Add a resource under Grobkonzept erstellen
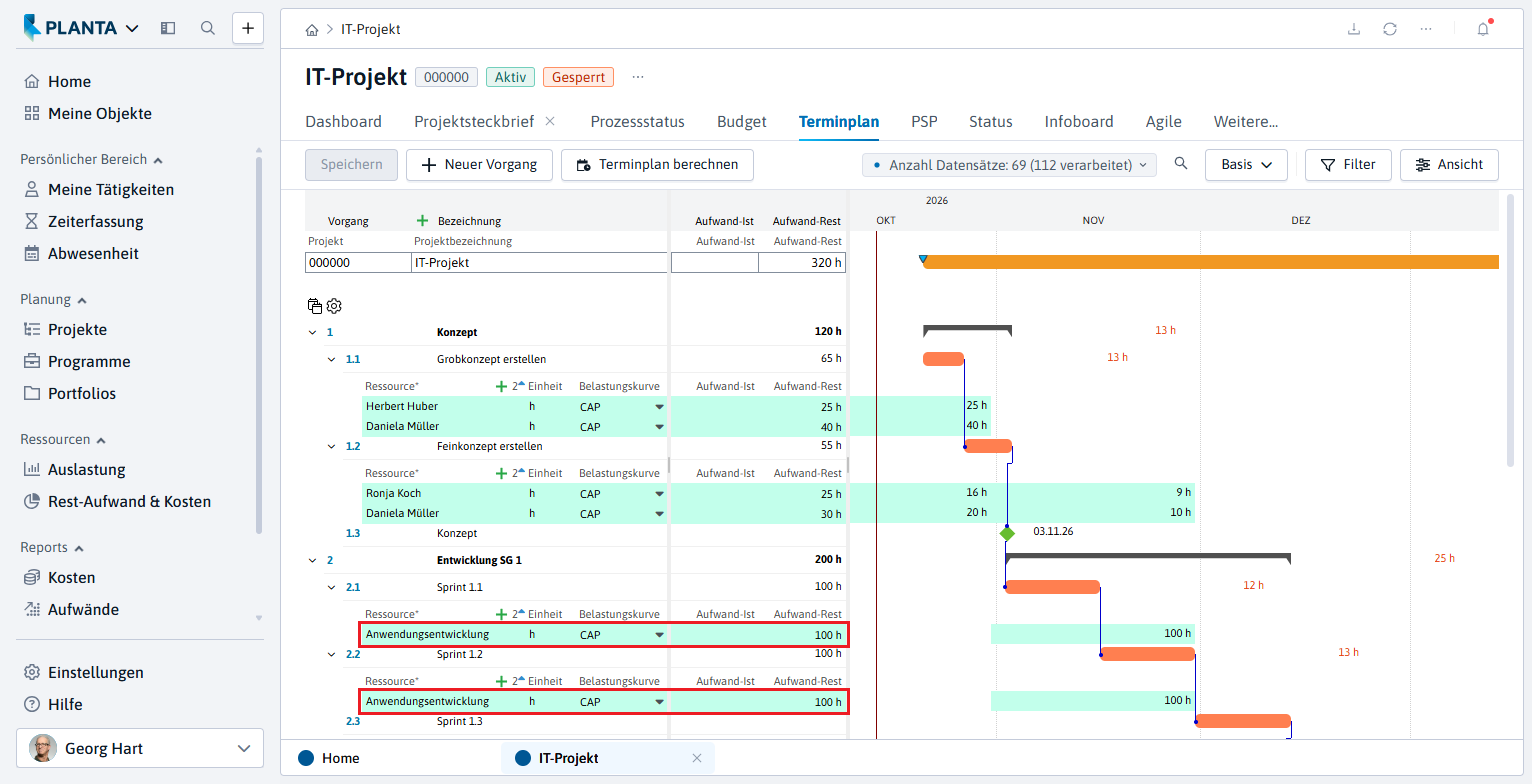 point(501,386)
